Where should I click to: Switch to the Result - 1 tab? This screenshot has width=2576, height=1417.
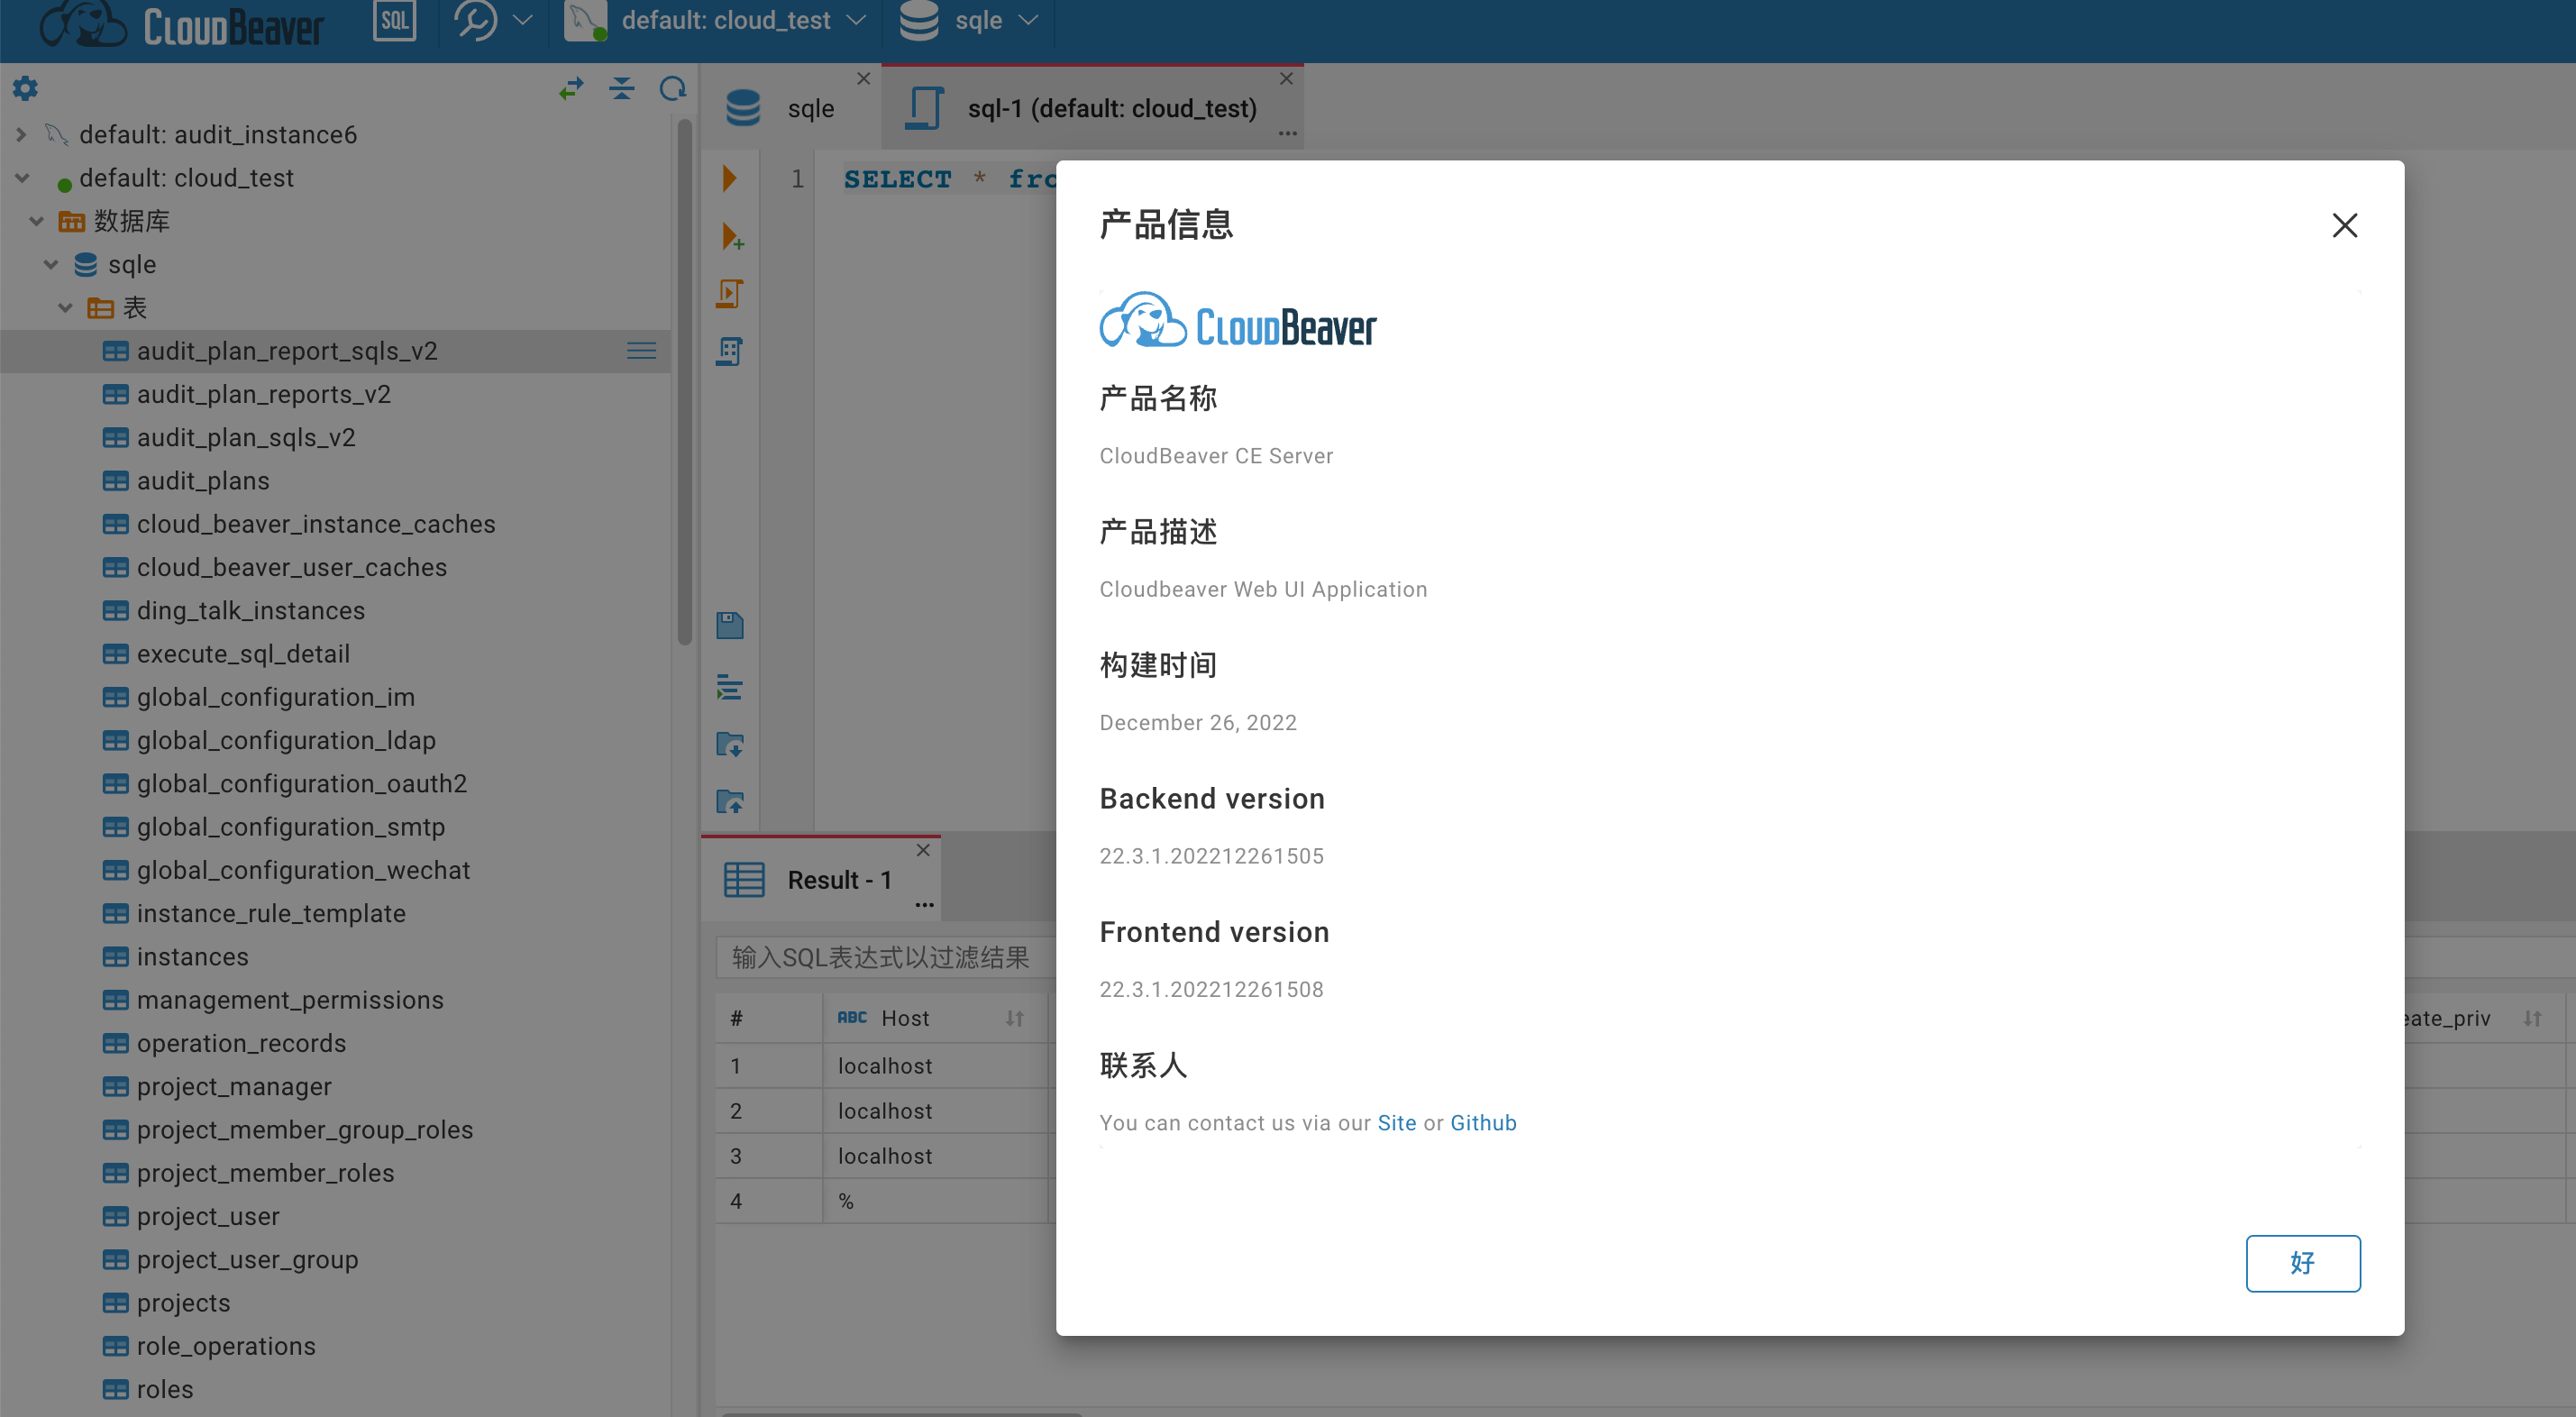tap(838, 879)
